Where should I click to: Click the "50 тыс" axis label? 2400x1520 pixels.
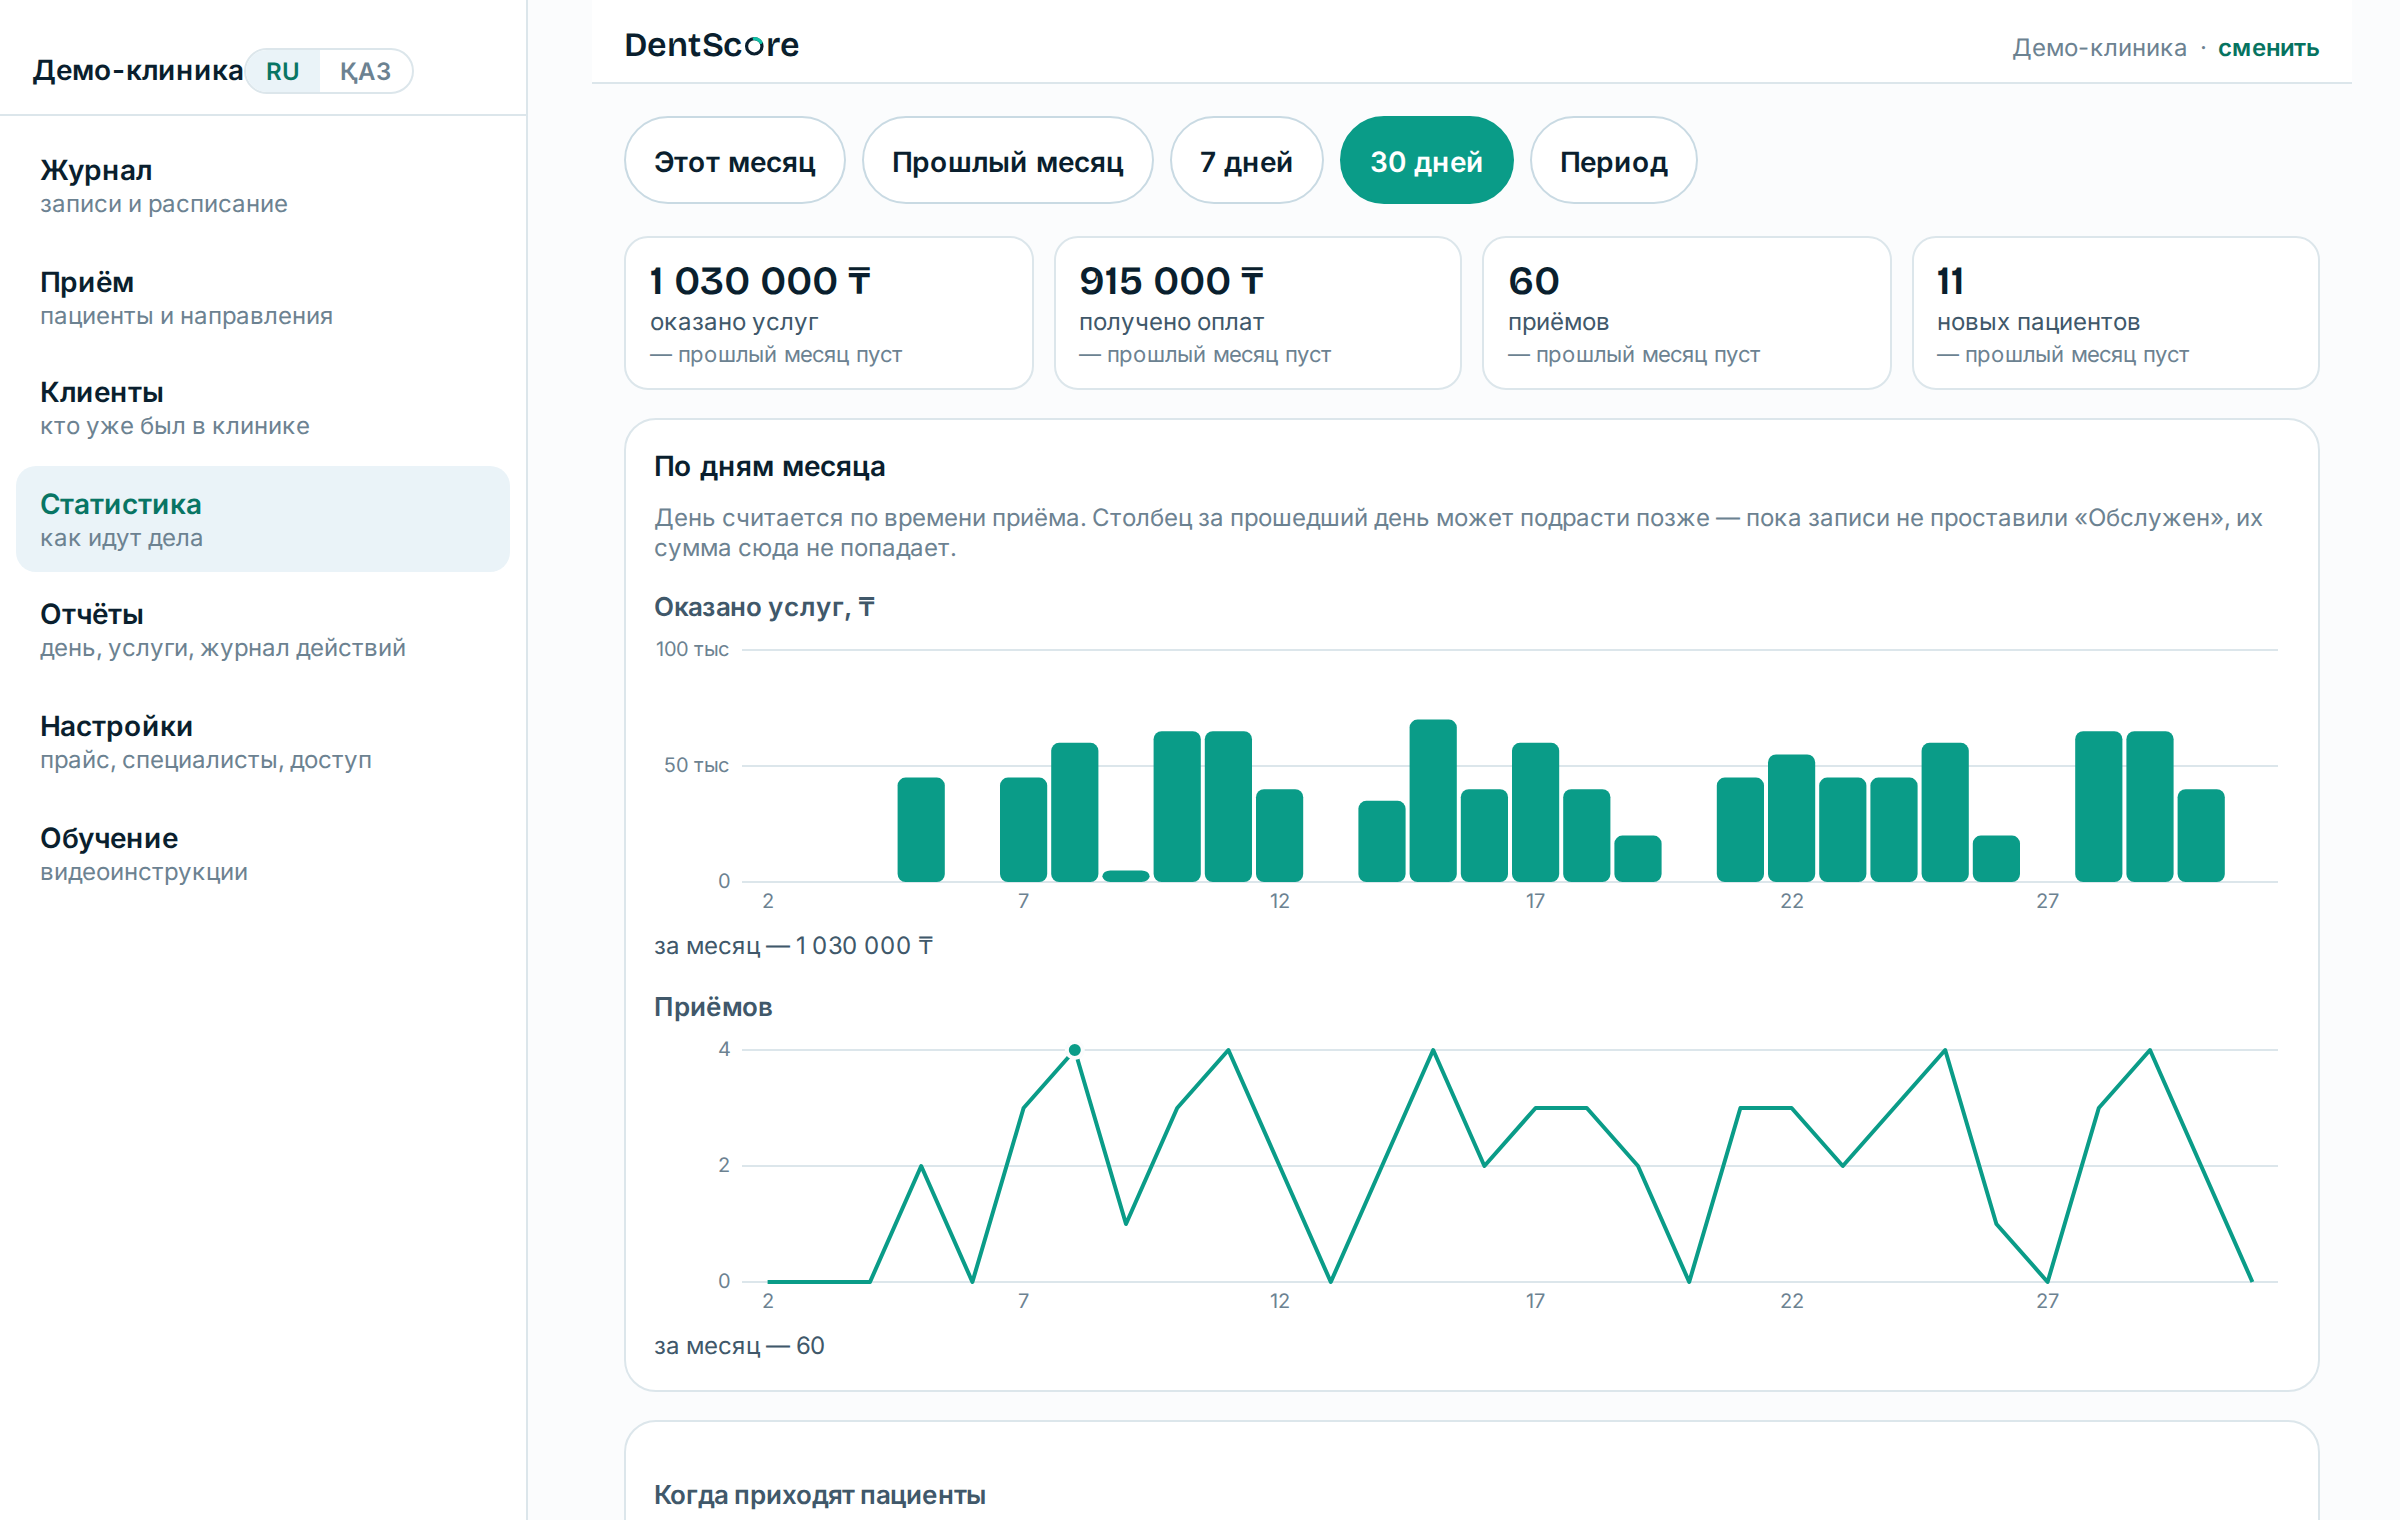pyautogui.click(x=696, y=765)
